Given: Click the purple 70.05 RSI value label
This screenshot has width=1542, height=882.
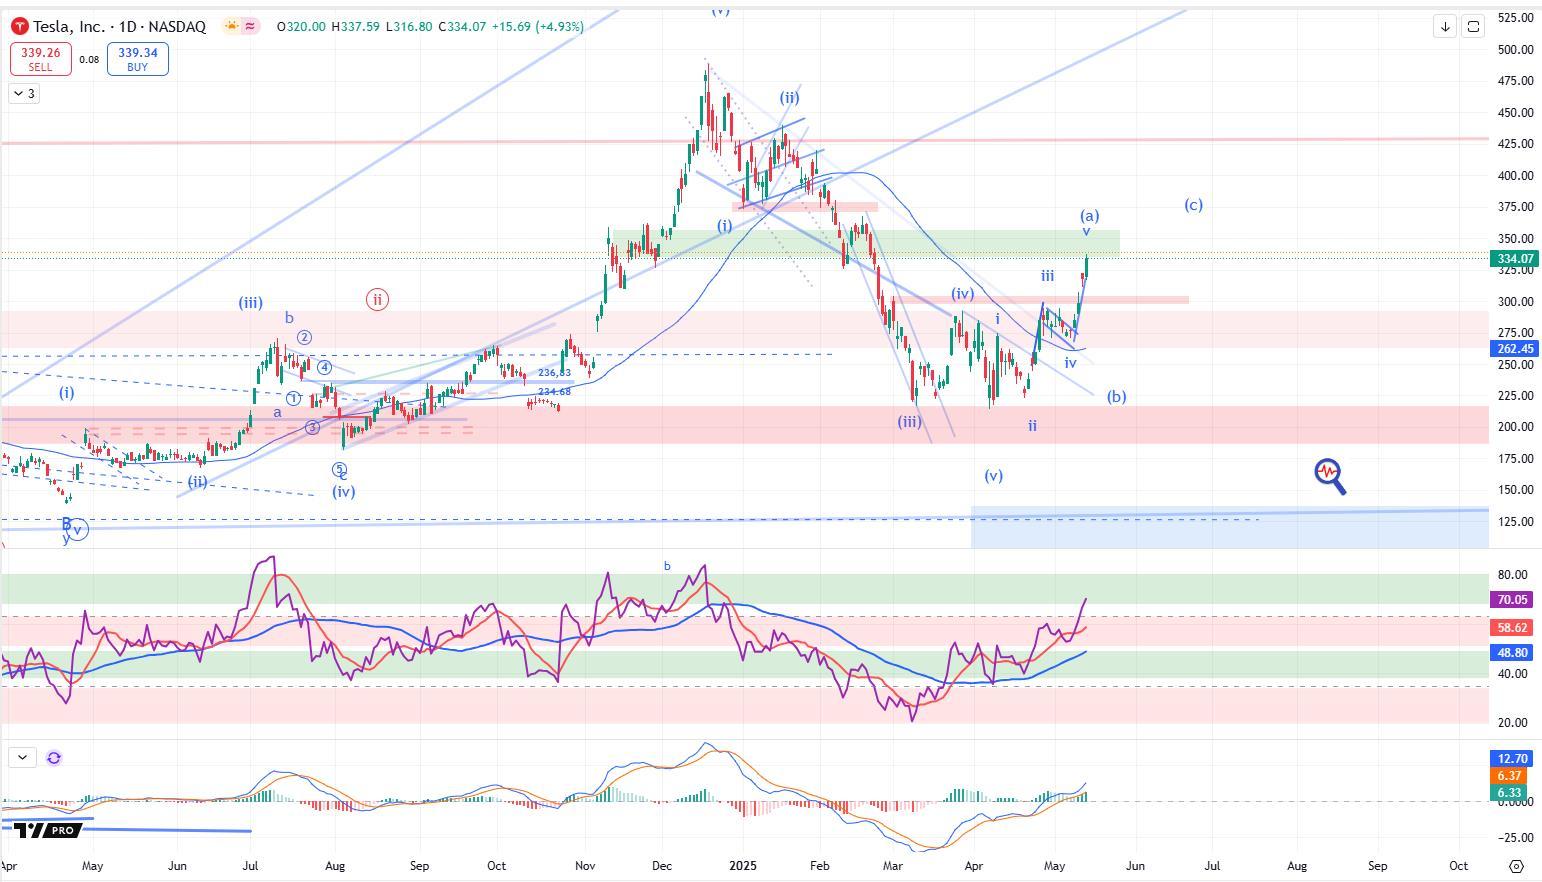Looking at the screenshot, I should point(1511,600).
